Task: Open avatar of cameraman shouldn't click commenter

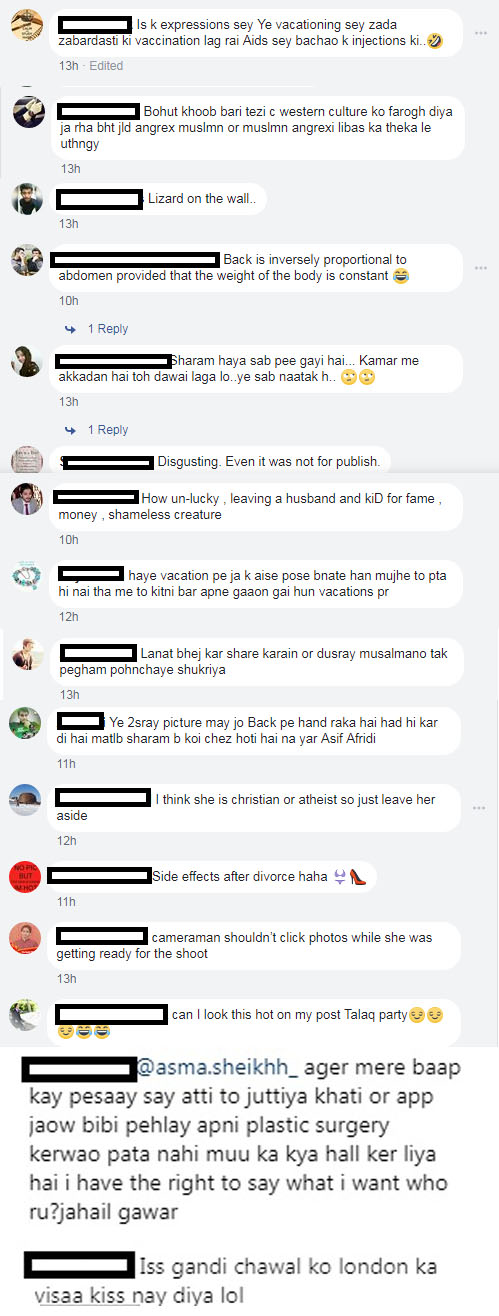Action: point(25,940)
